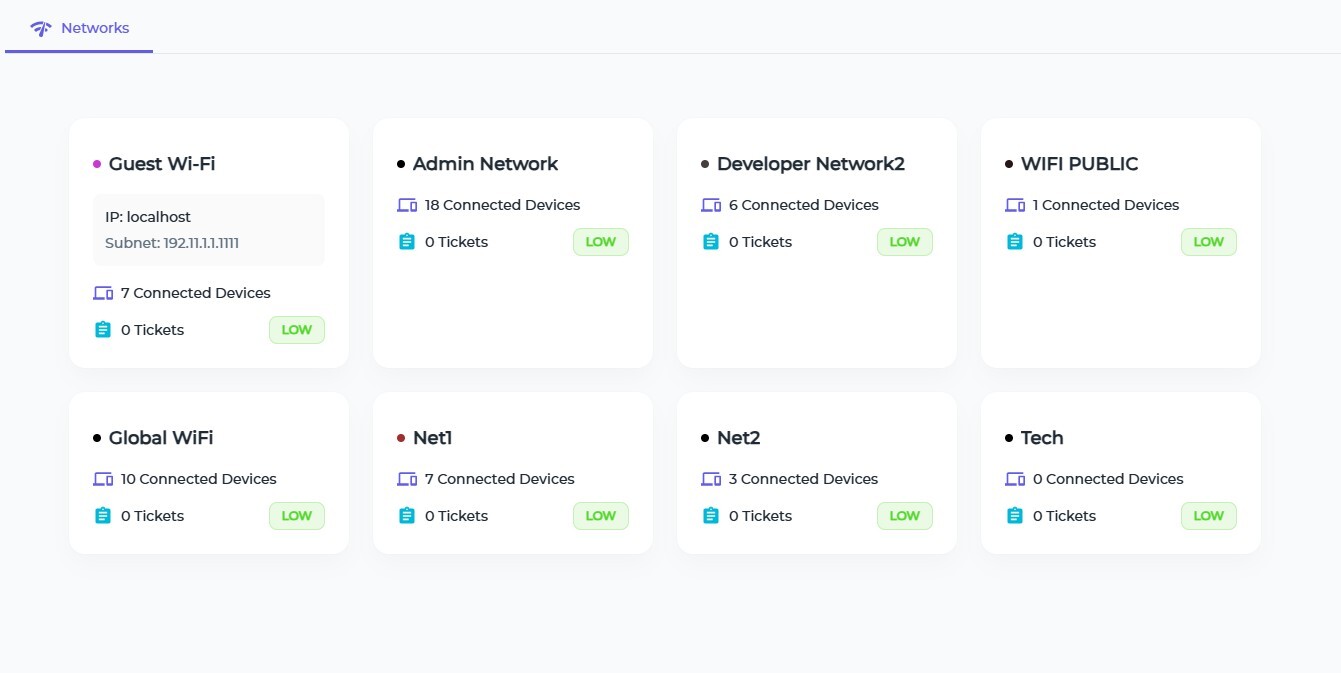1341x673 pixels.
Task: Click the devices icon on Net2 card
Action: coord(711,479)
